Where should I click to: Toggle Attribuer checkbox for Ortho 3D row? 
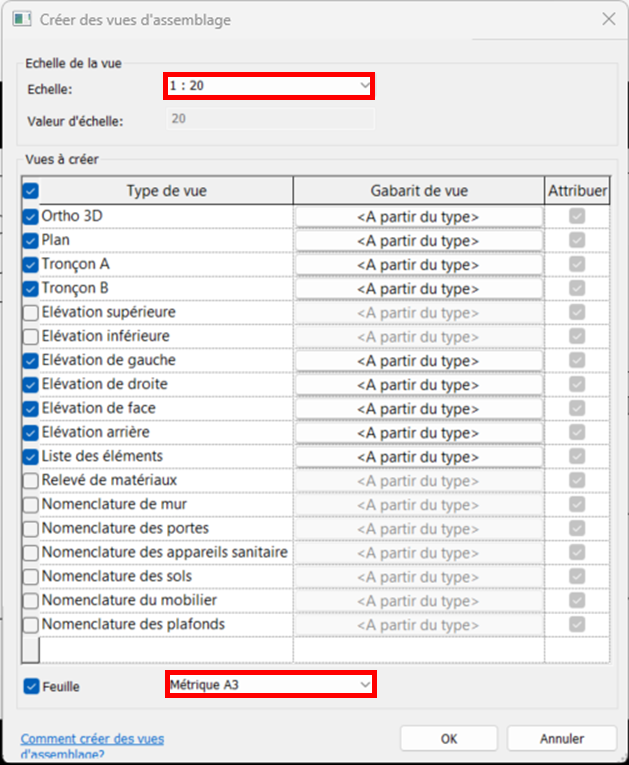click(577, 217)
